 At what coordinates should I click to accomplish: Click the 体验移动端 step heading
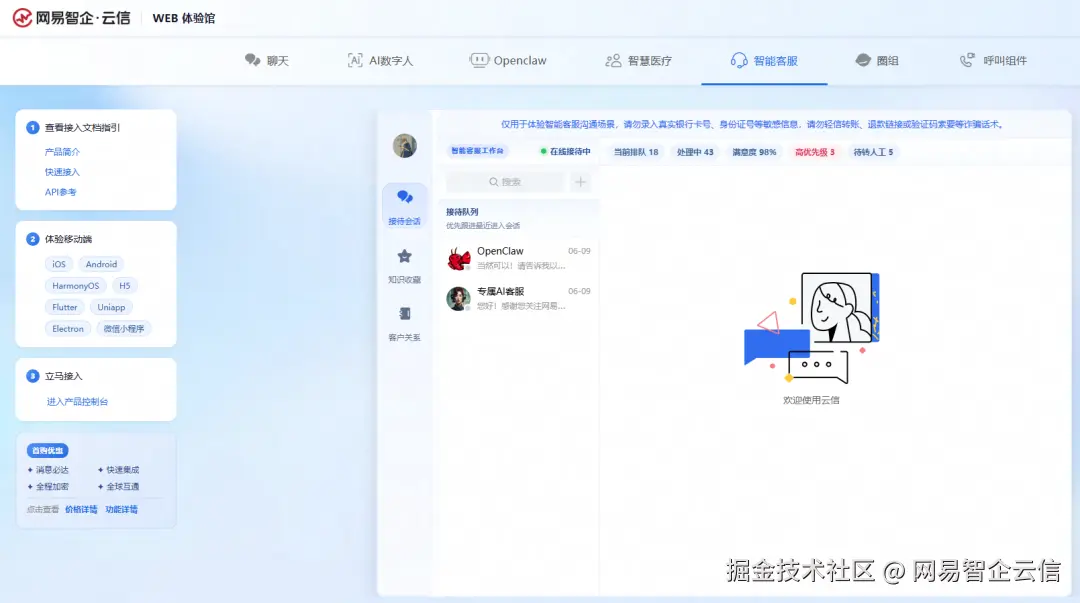pos(68,239)
